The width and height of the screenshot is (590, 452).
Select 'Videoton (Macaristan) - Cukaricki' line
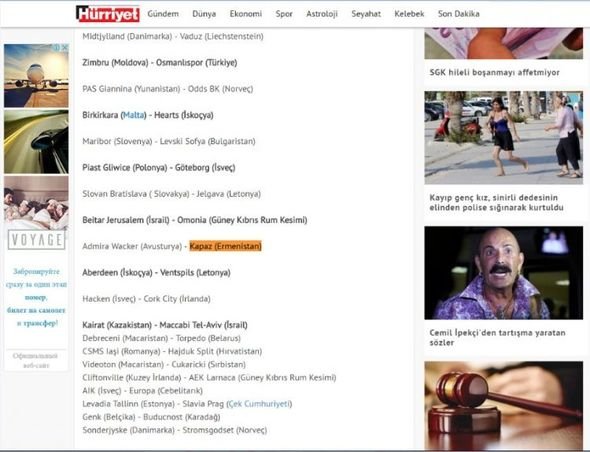[x=164, y=364]
